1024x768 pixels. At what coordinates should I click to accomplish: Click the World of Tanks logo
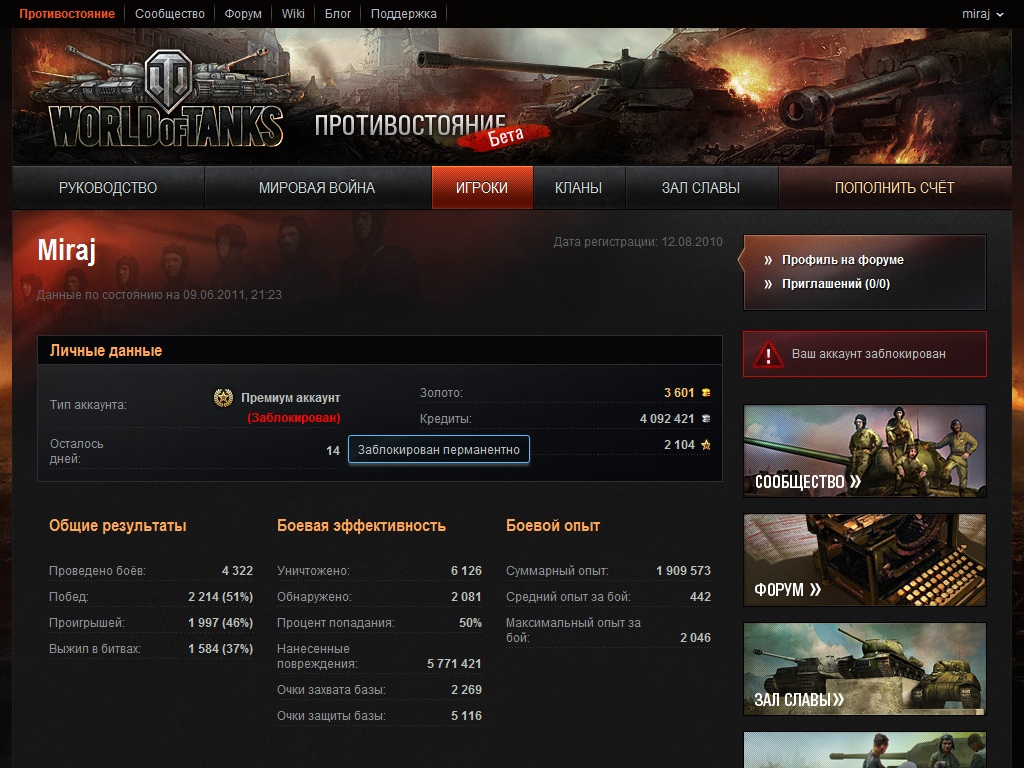167,98
